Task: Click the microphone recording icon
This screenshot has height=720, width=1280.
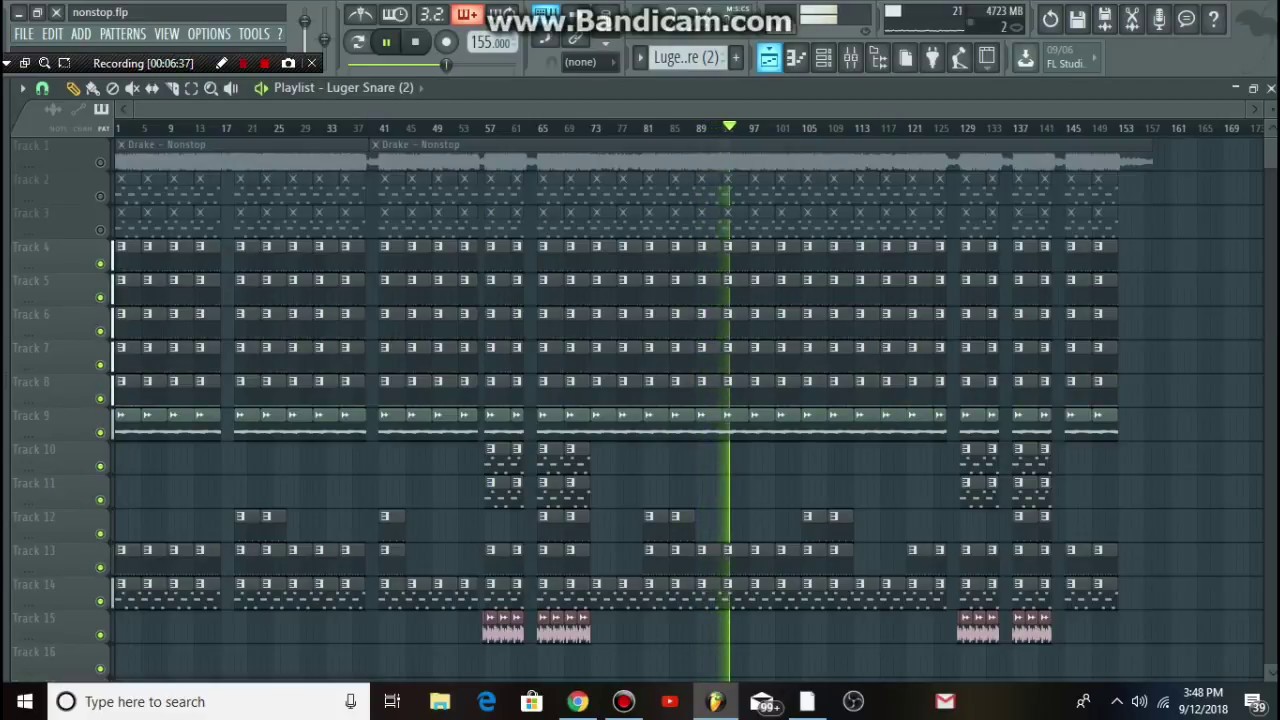Action: [1159, 19]
